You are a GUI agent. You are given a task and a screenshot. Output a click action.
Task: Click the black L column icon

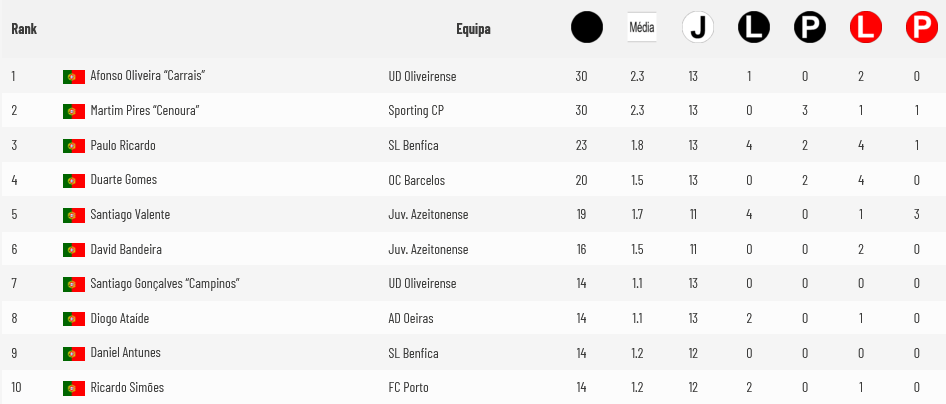(754, 28)
